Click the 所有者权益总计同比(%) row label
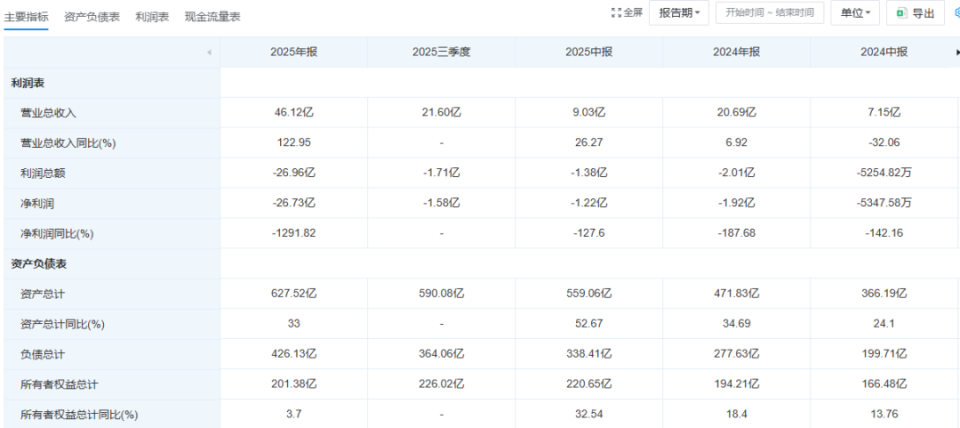 tap(79, 415)
